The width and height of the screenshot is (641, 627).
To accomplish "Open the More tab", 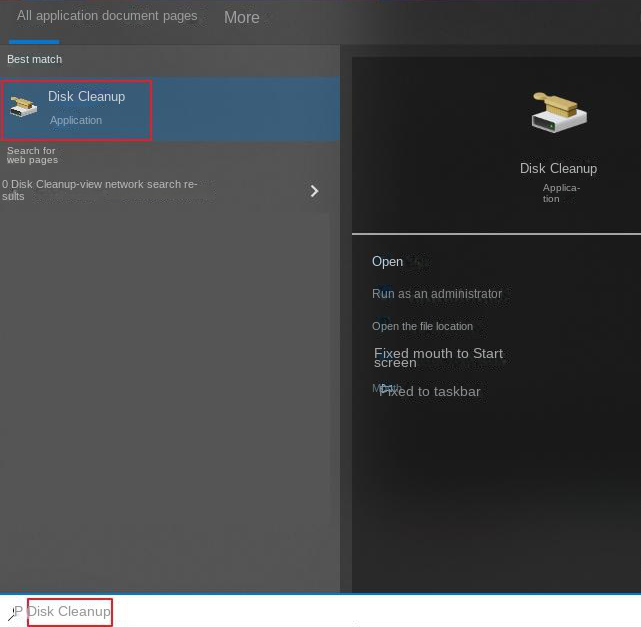I will (x=241, y=18).
